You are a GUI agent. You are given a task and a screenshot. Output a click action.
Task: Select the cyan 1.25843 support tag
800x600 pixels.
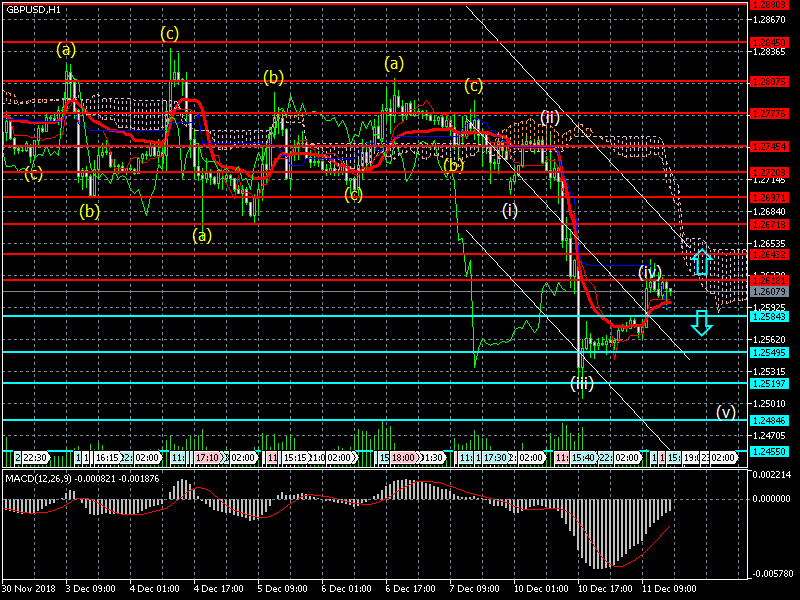769,317
